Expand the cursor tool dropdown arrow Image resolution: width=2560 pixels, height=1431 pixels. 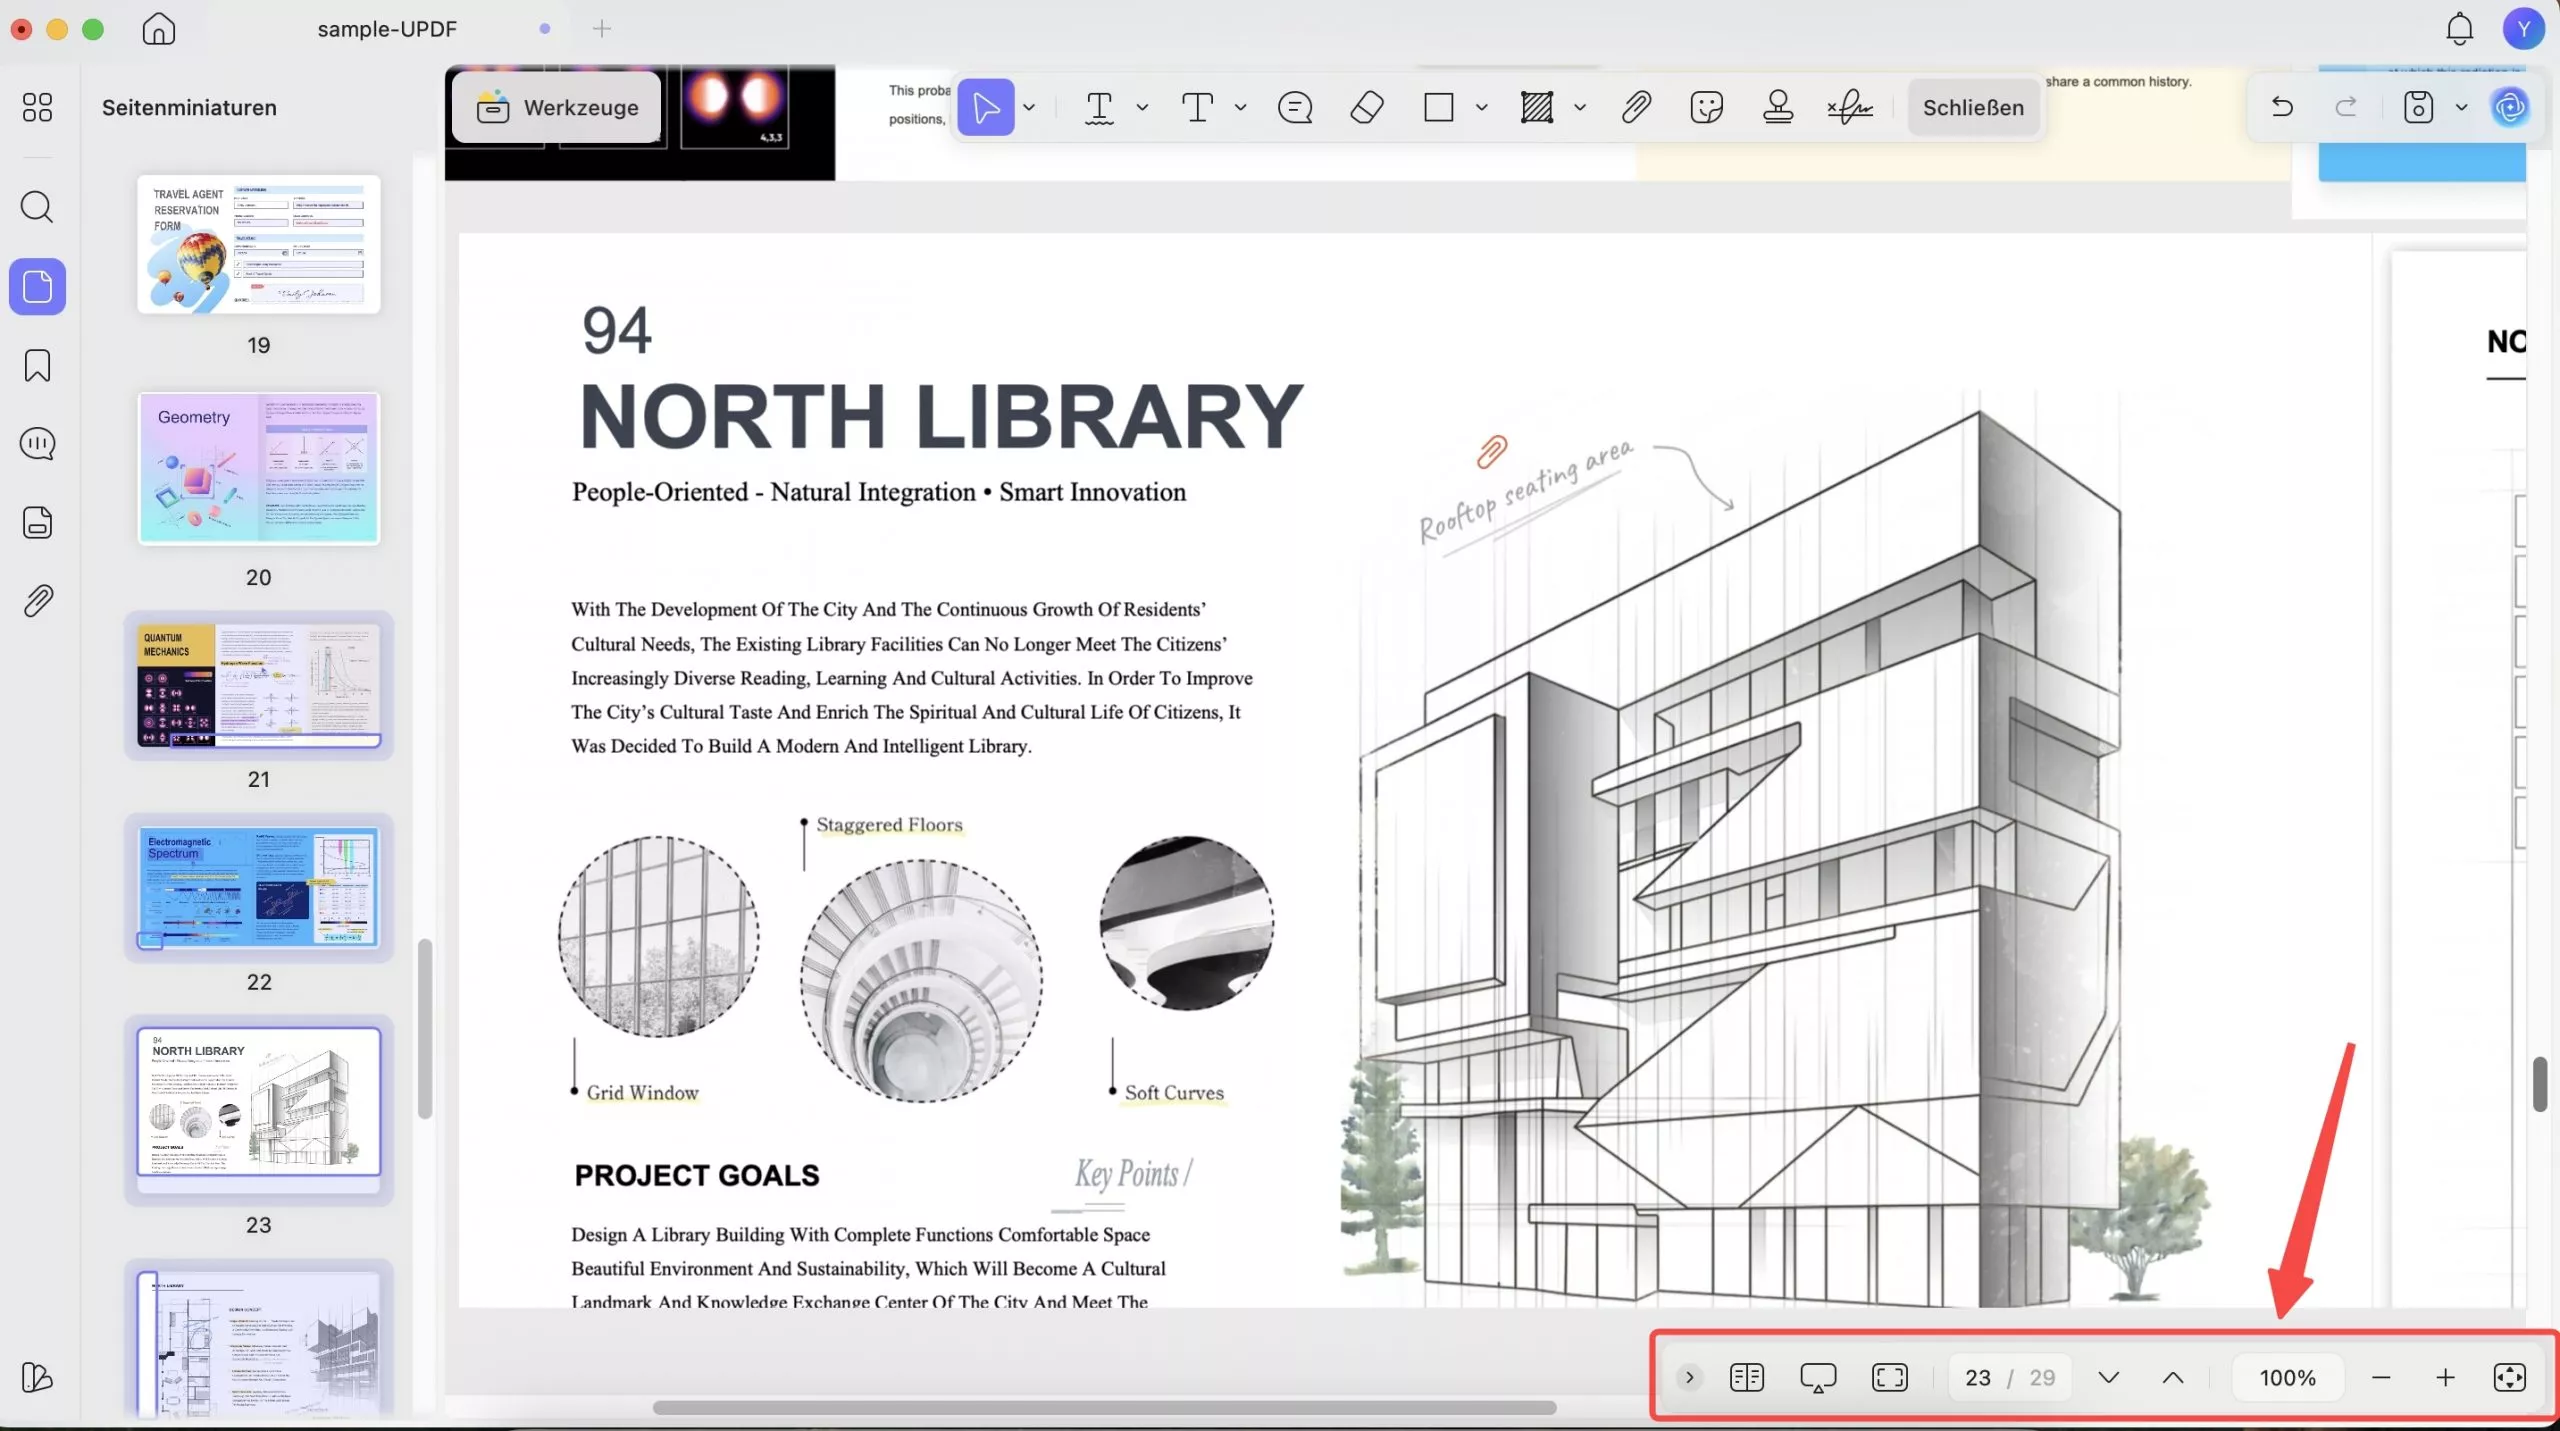(x=1029, y=107)
